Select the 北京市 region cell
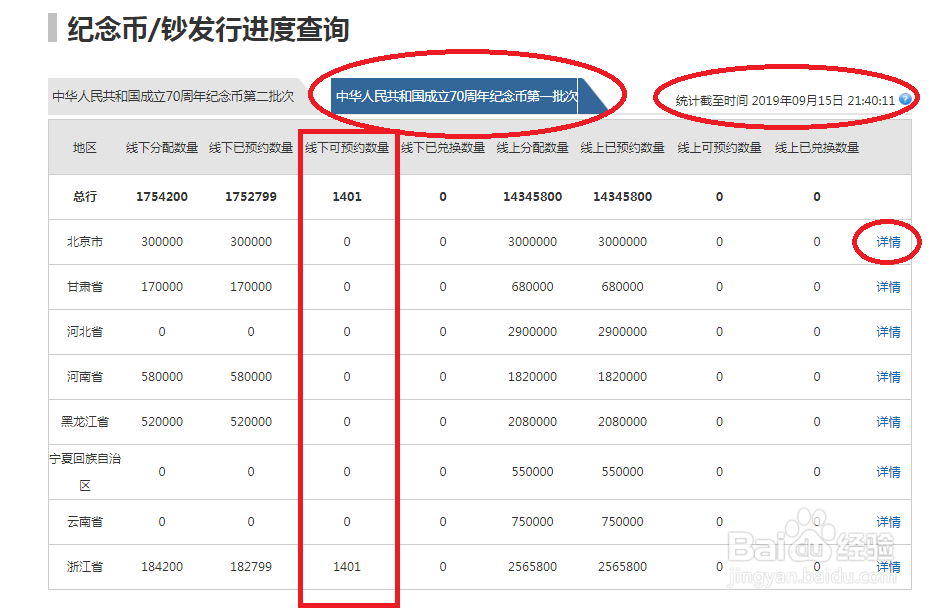The image size is (948, 609). pyautogui.click(x=85, y=242)
